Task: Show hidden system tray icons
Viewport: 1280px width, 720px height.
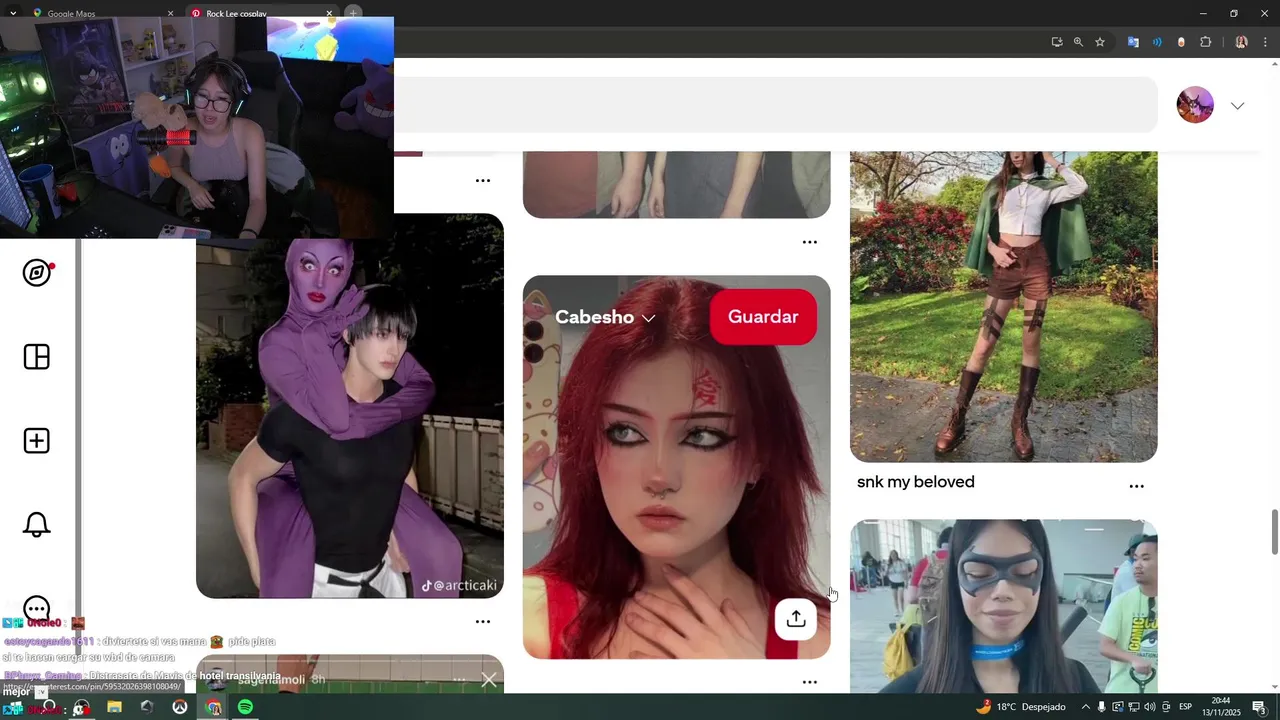Action: click(x=1086, y=707)
